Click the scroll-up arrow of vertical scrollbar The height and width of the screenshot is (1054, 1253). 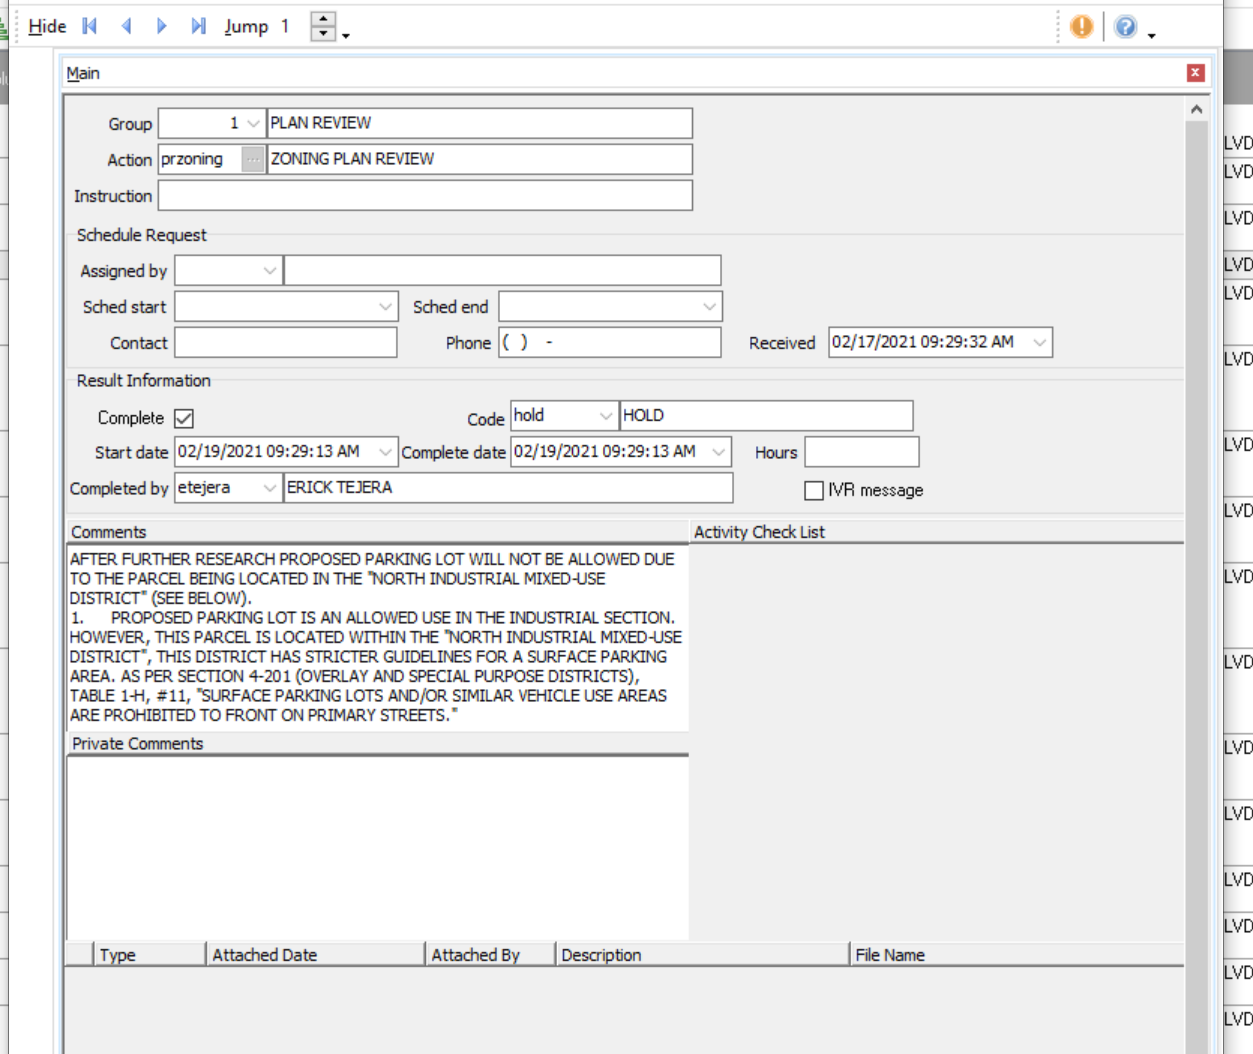click(1196, 110)
